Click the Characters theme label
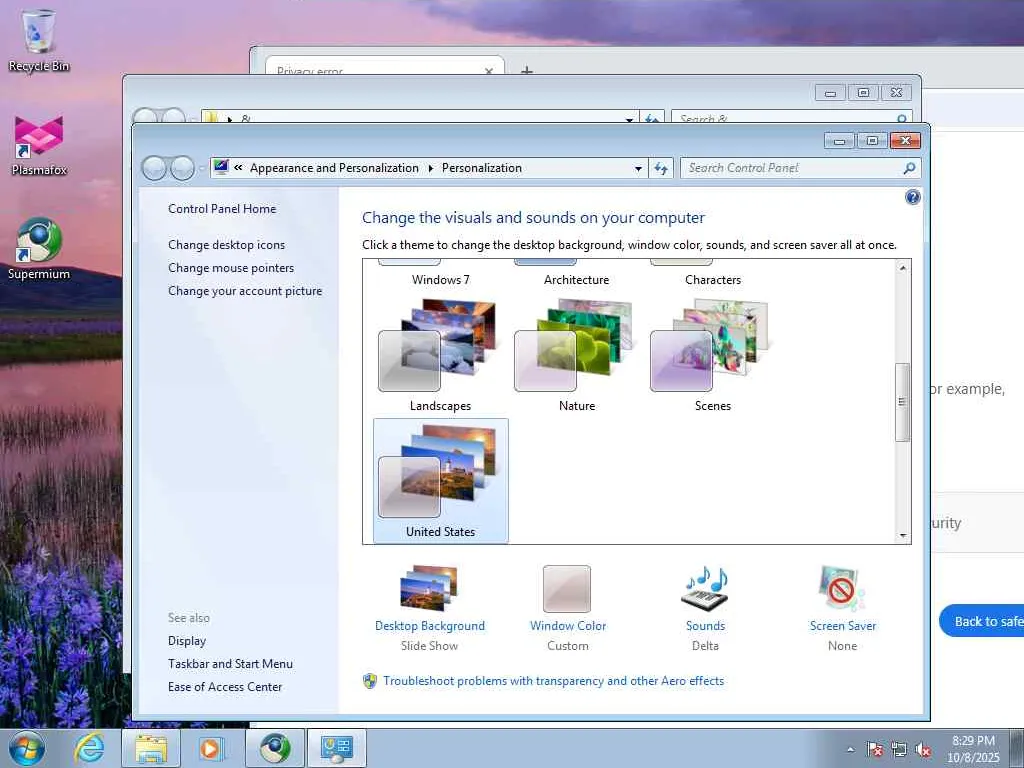Image resolution: width=1024 pixels, height=768 pixels. click(713, 280)
